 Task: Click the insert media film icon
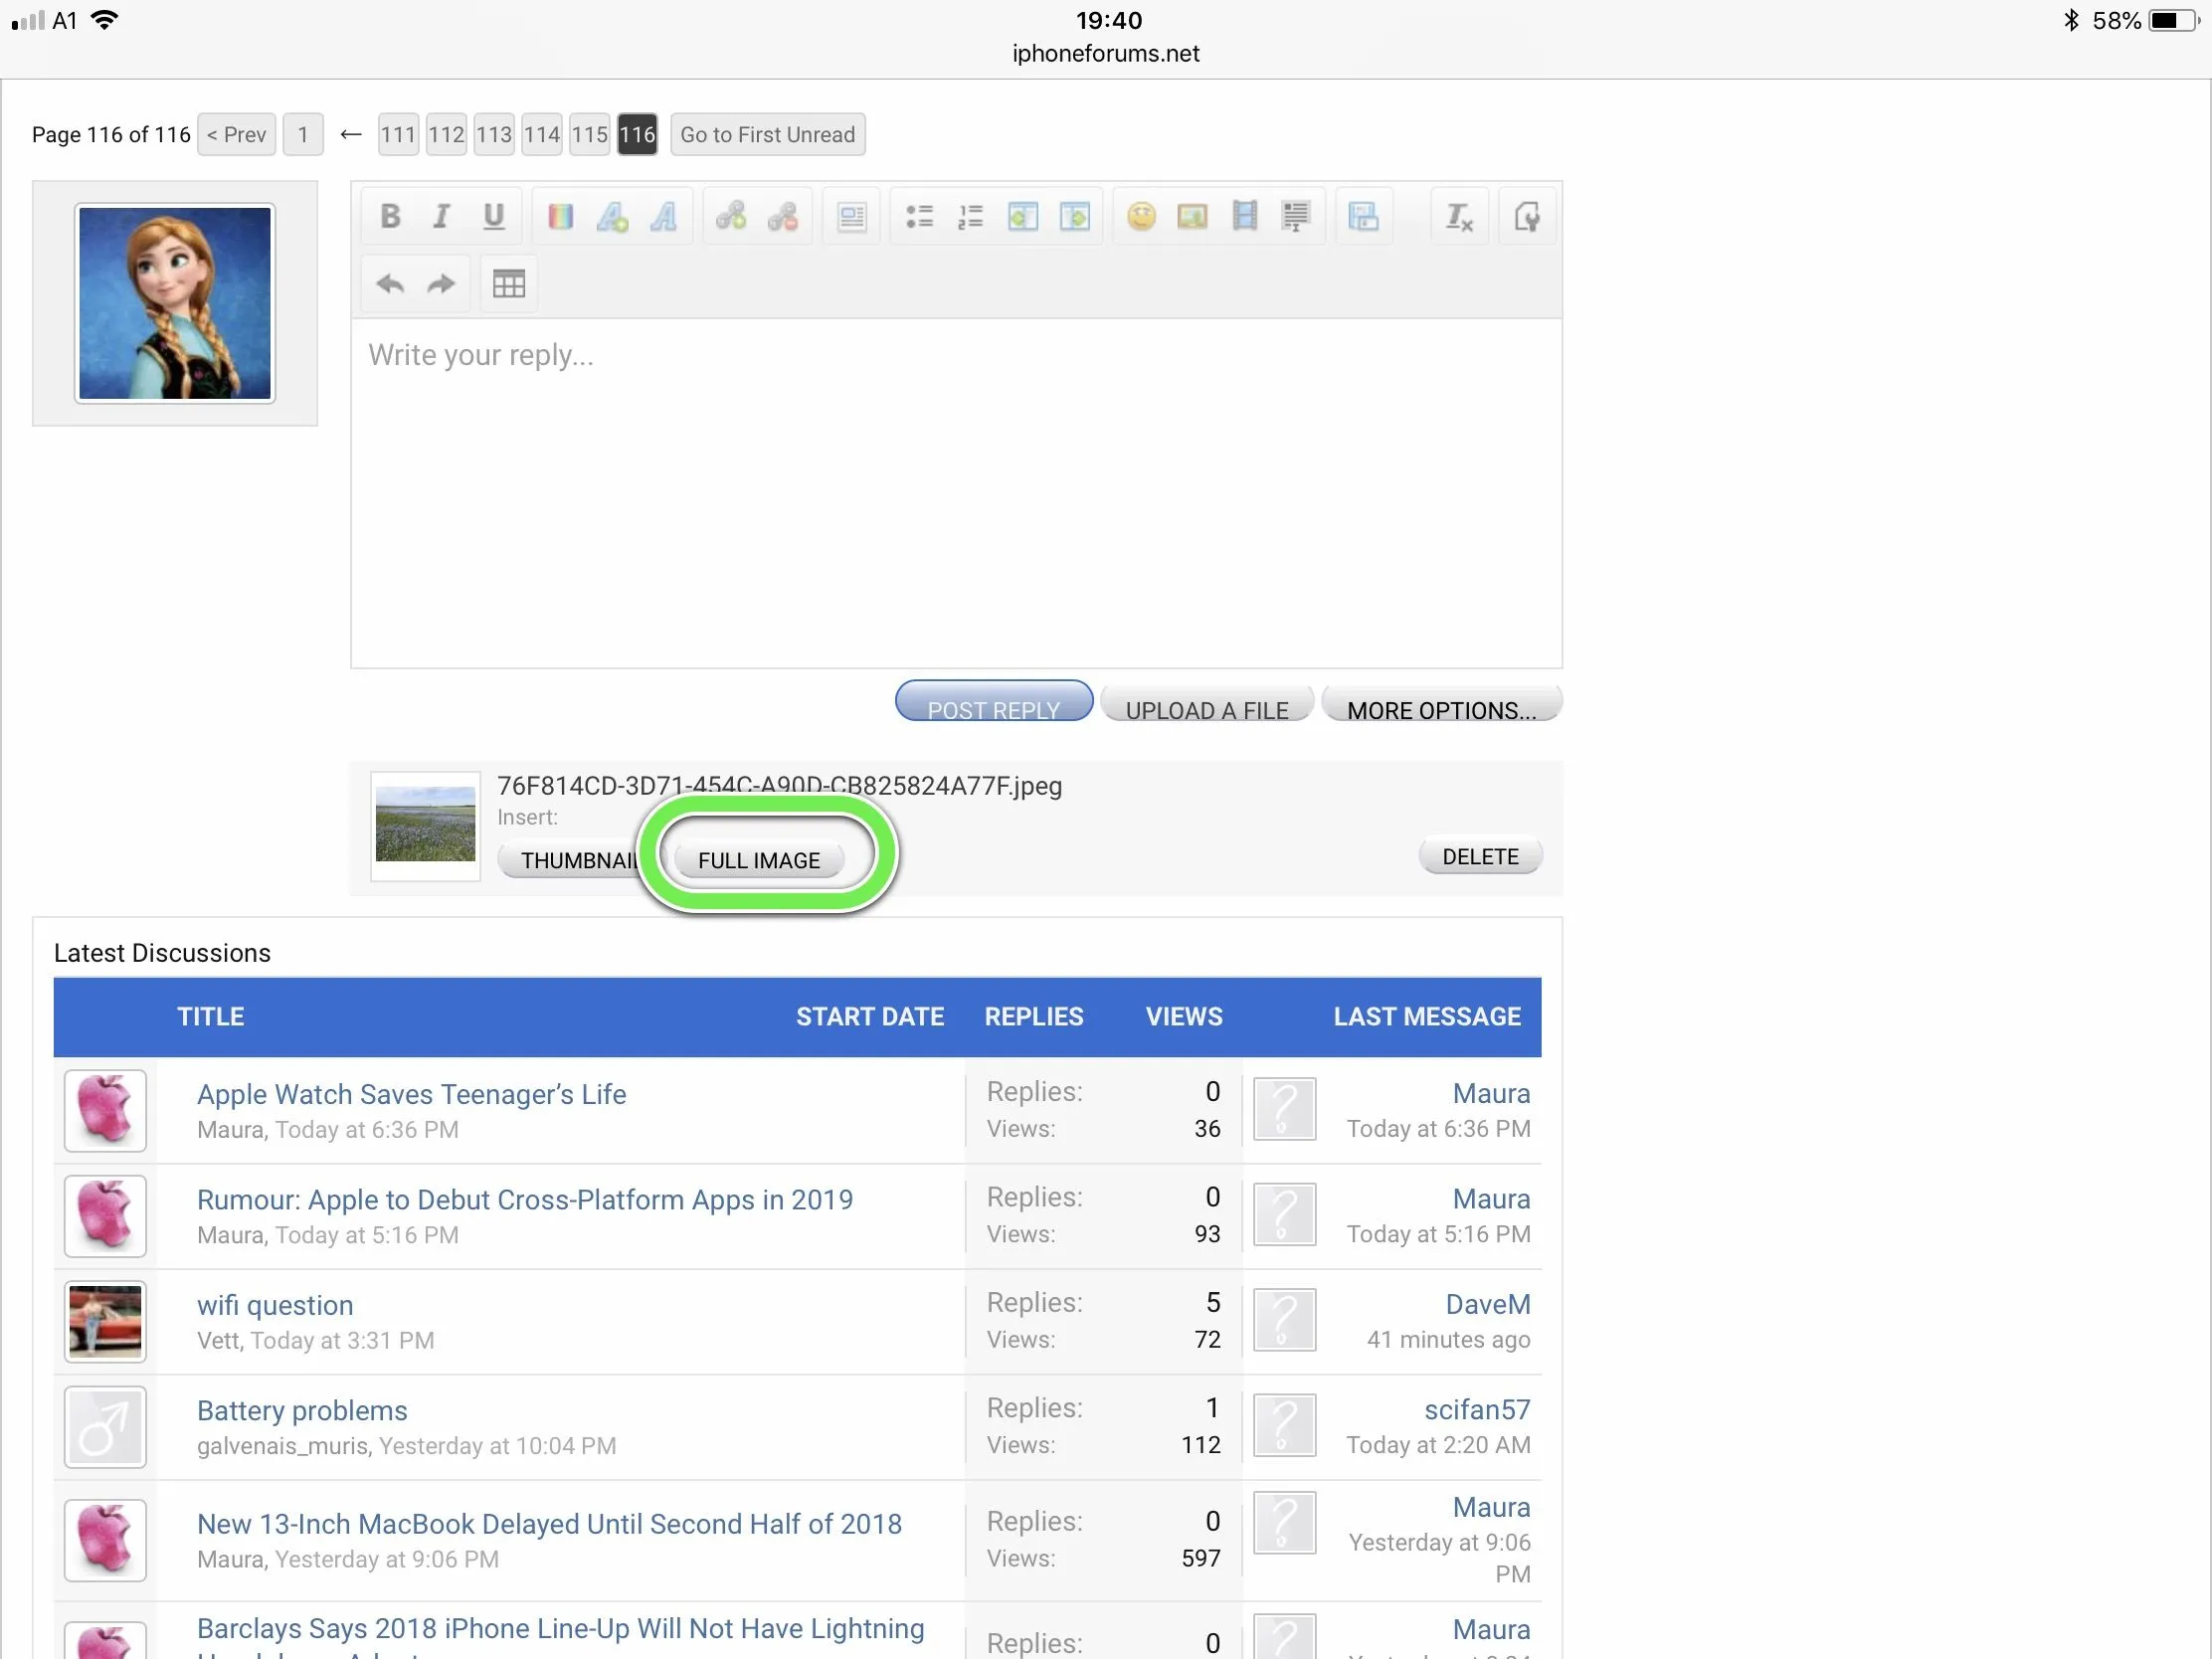1244,216
